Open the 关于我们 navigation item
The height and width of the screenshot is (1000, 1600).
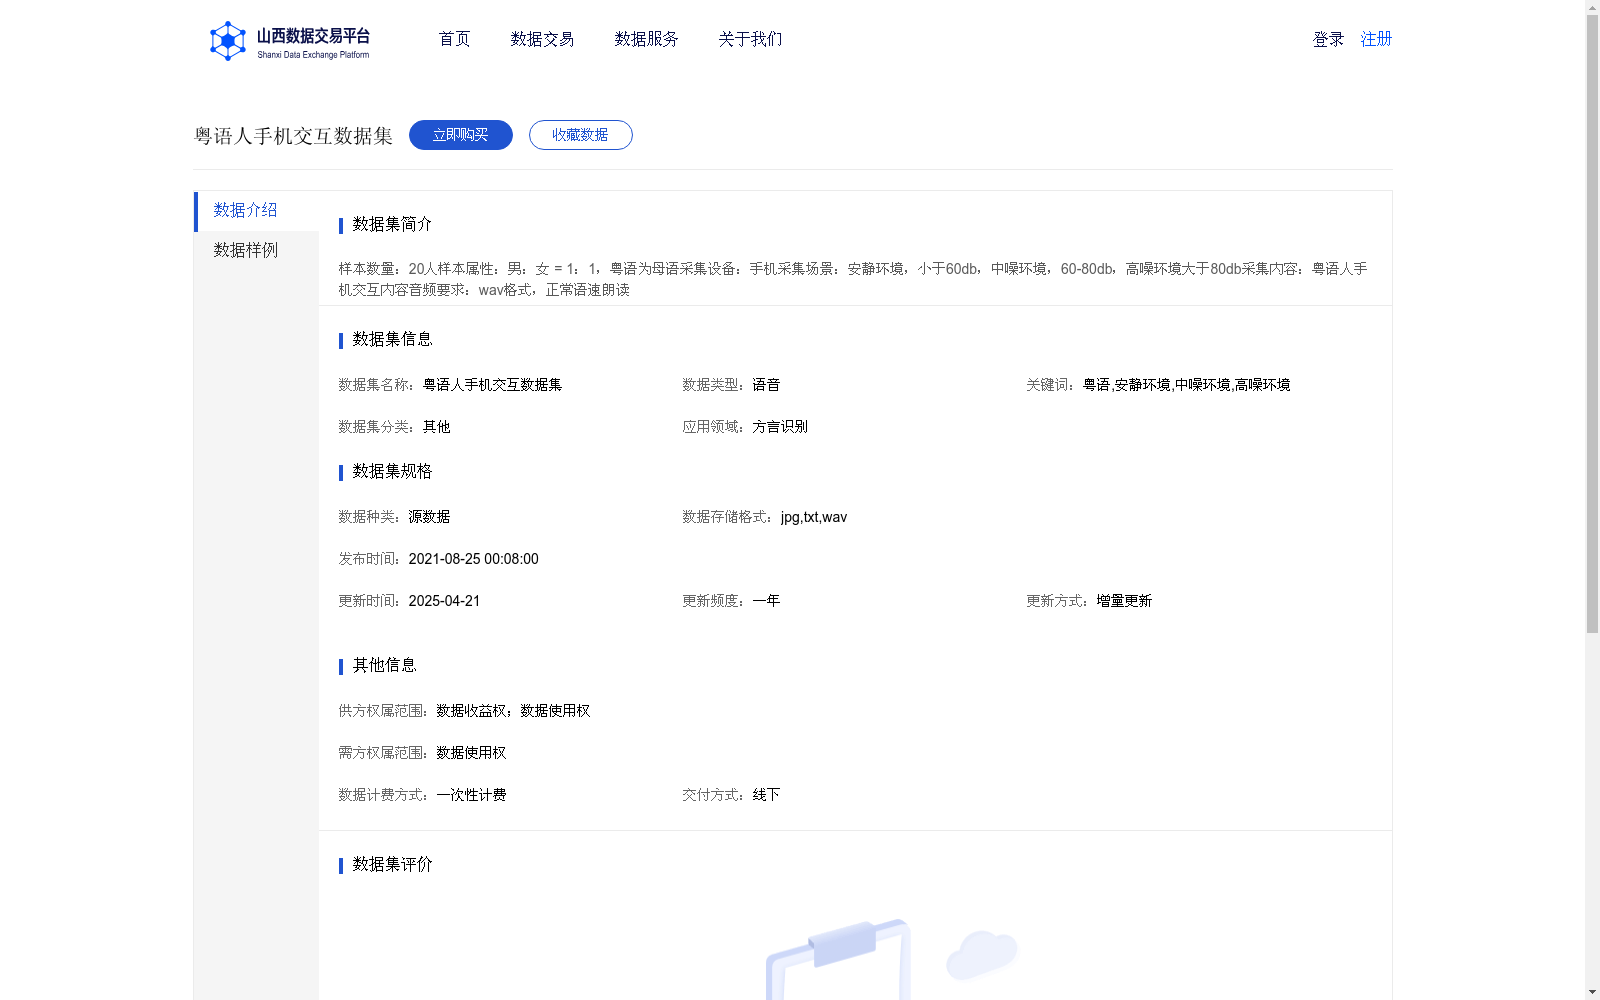coord(750,39)
